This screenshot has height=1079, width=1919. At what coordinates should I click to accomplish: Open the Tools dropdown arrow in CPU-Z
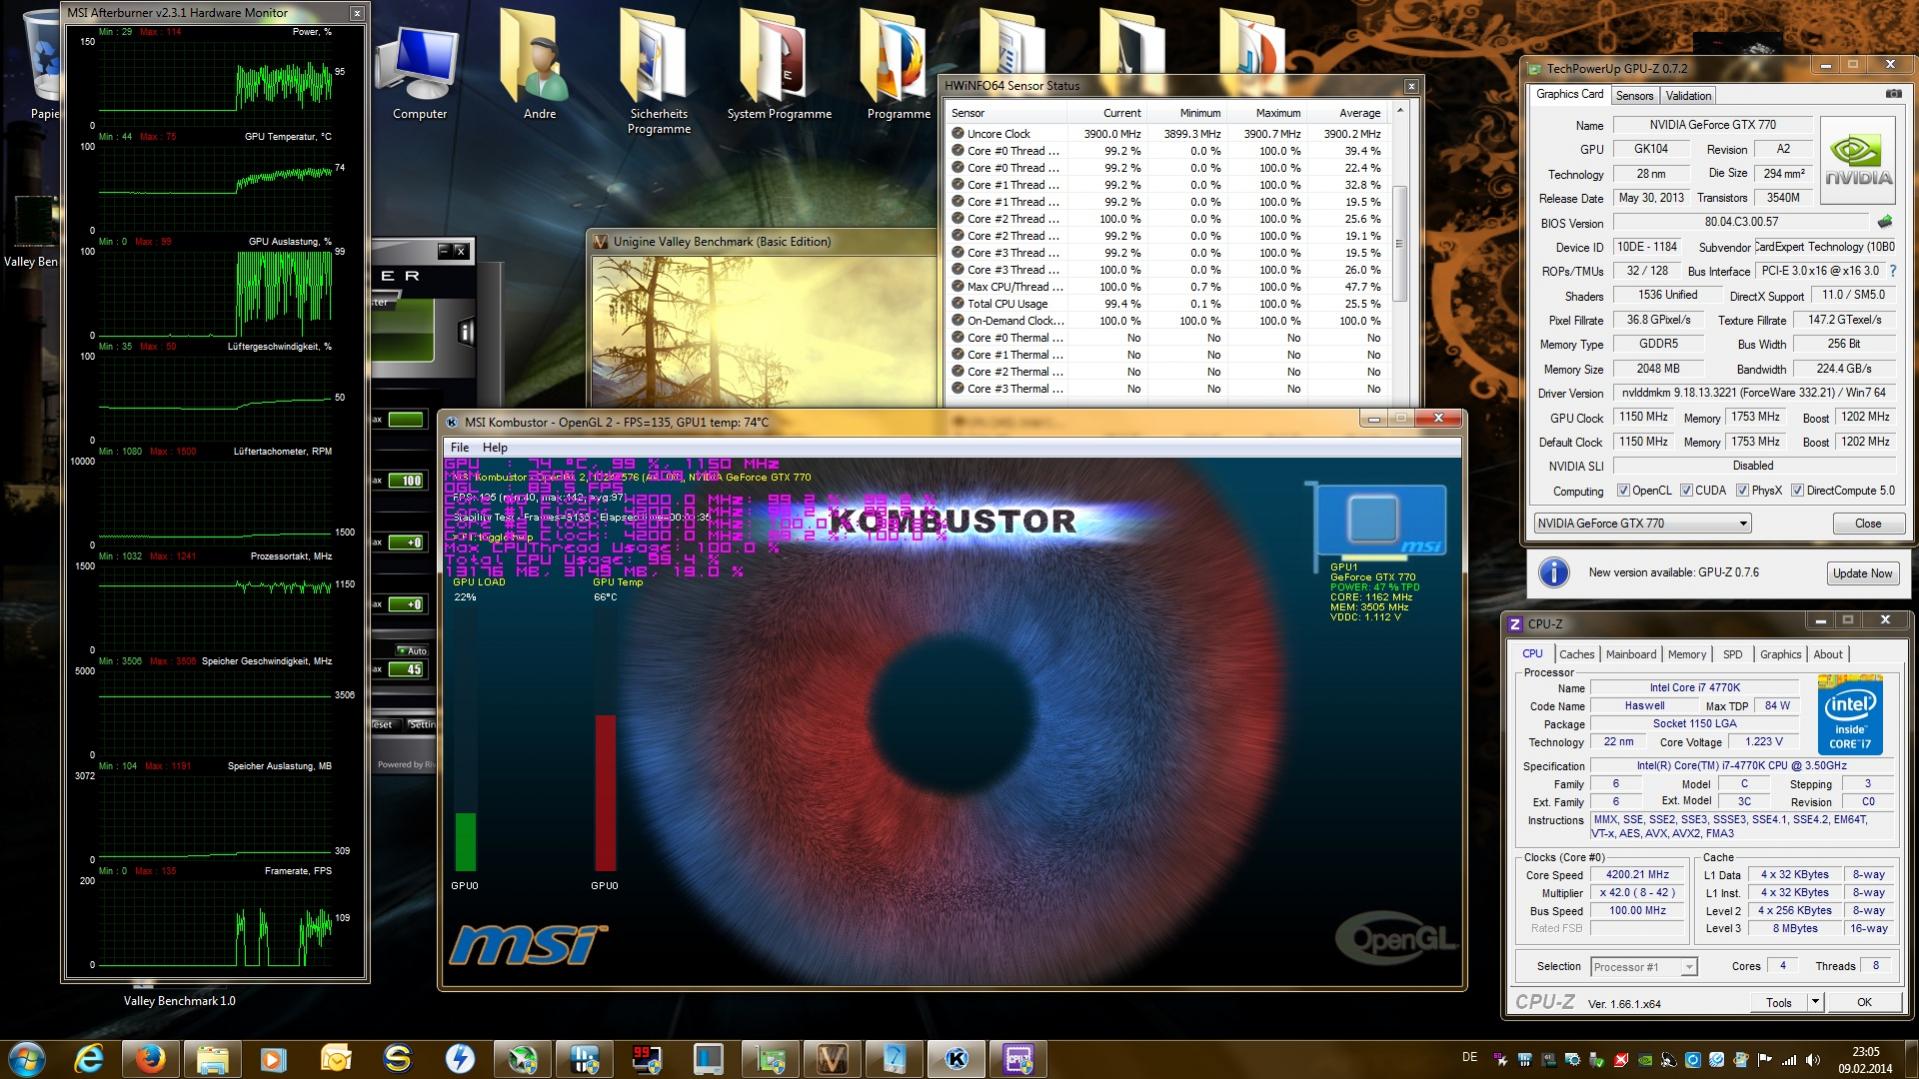[x=1815, y=1001]
